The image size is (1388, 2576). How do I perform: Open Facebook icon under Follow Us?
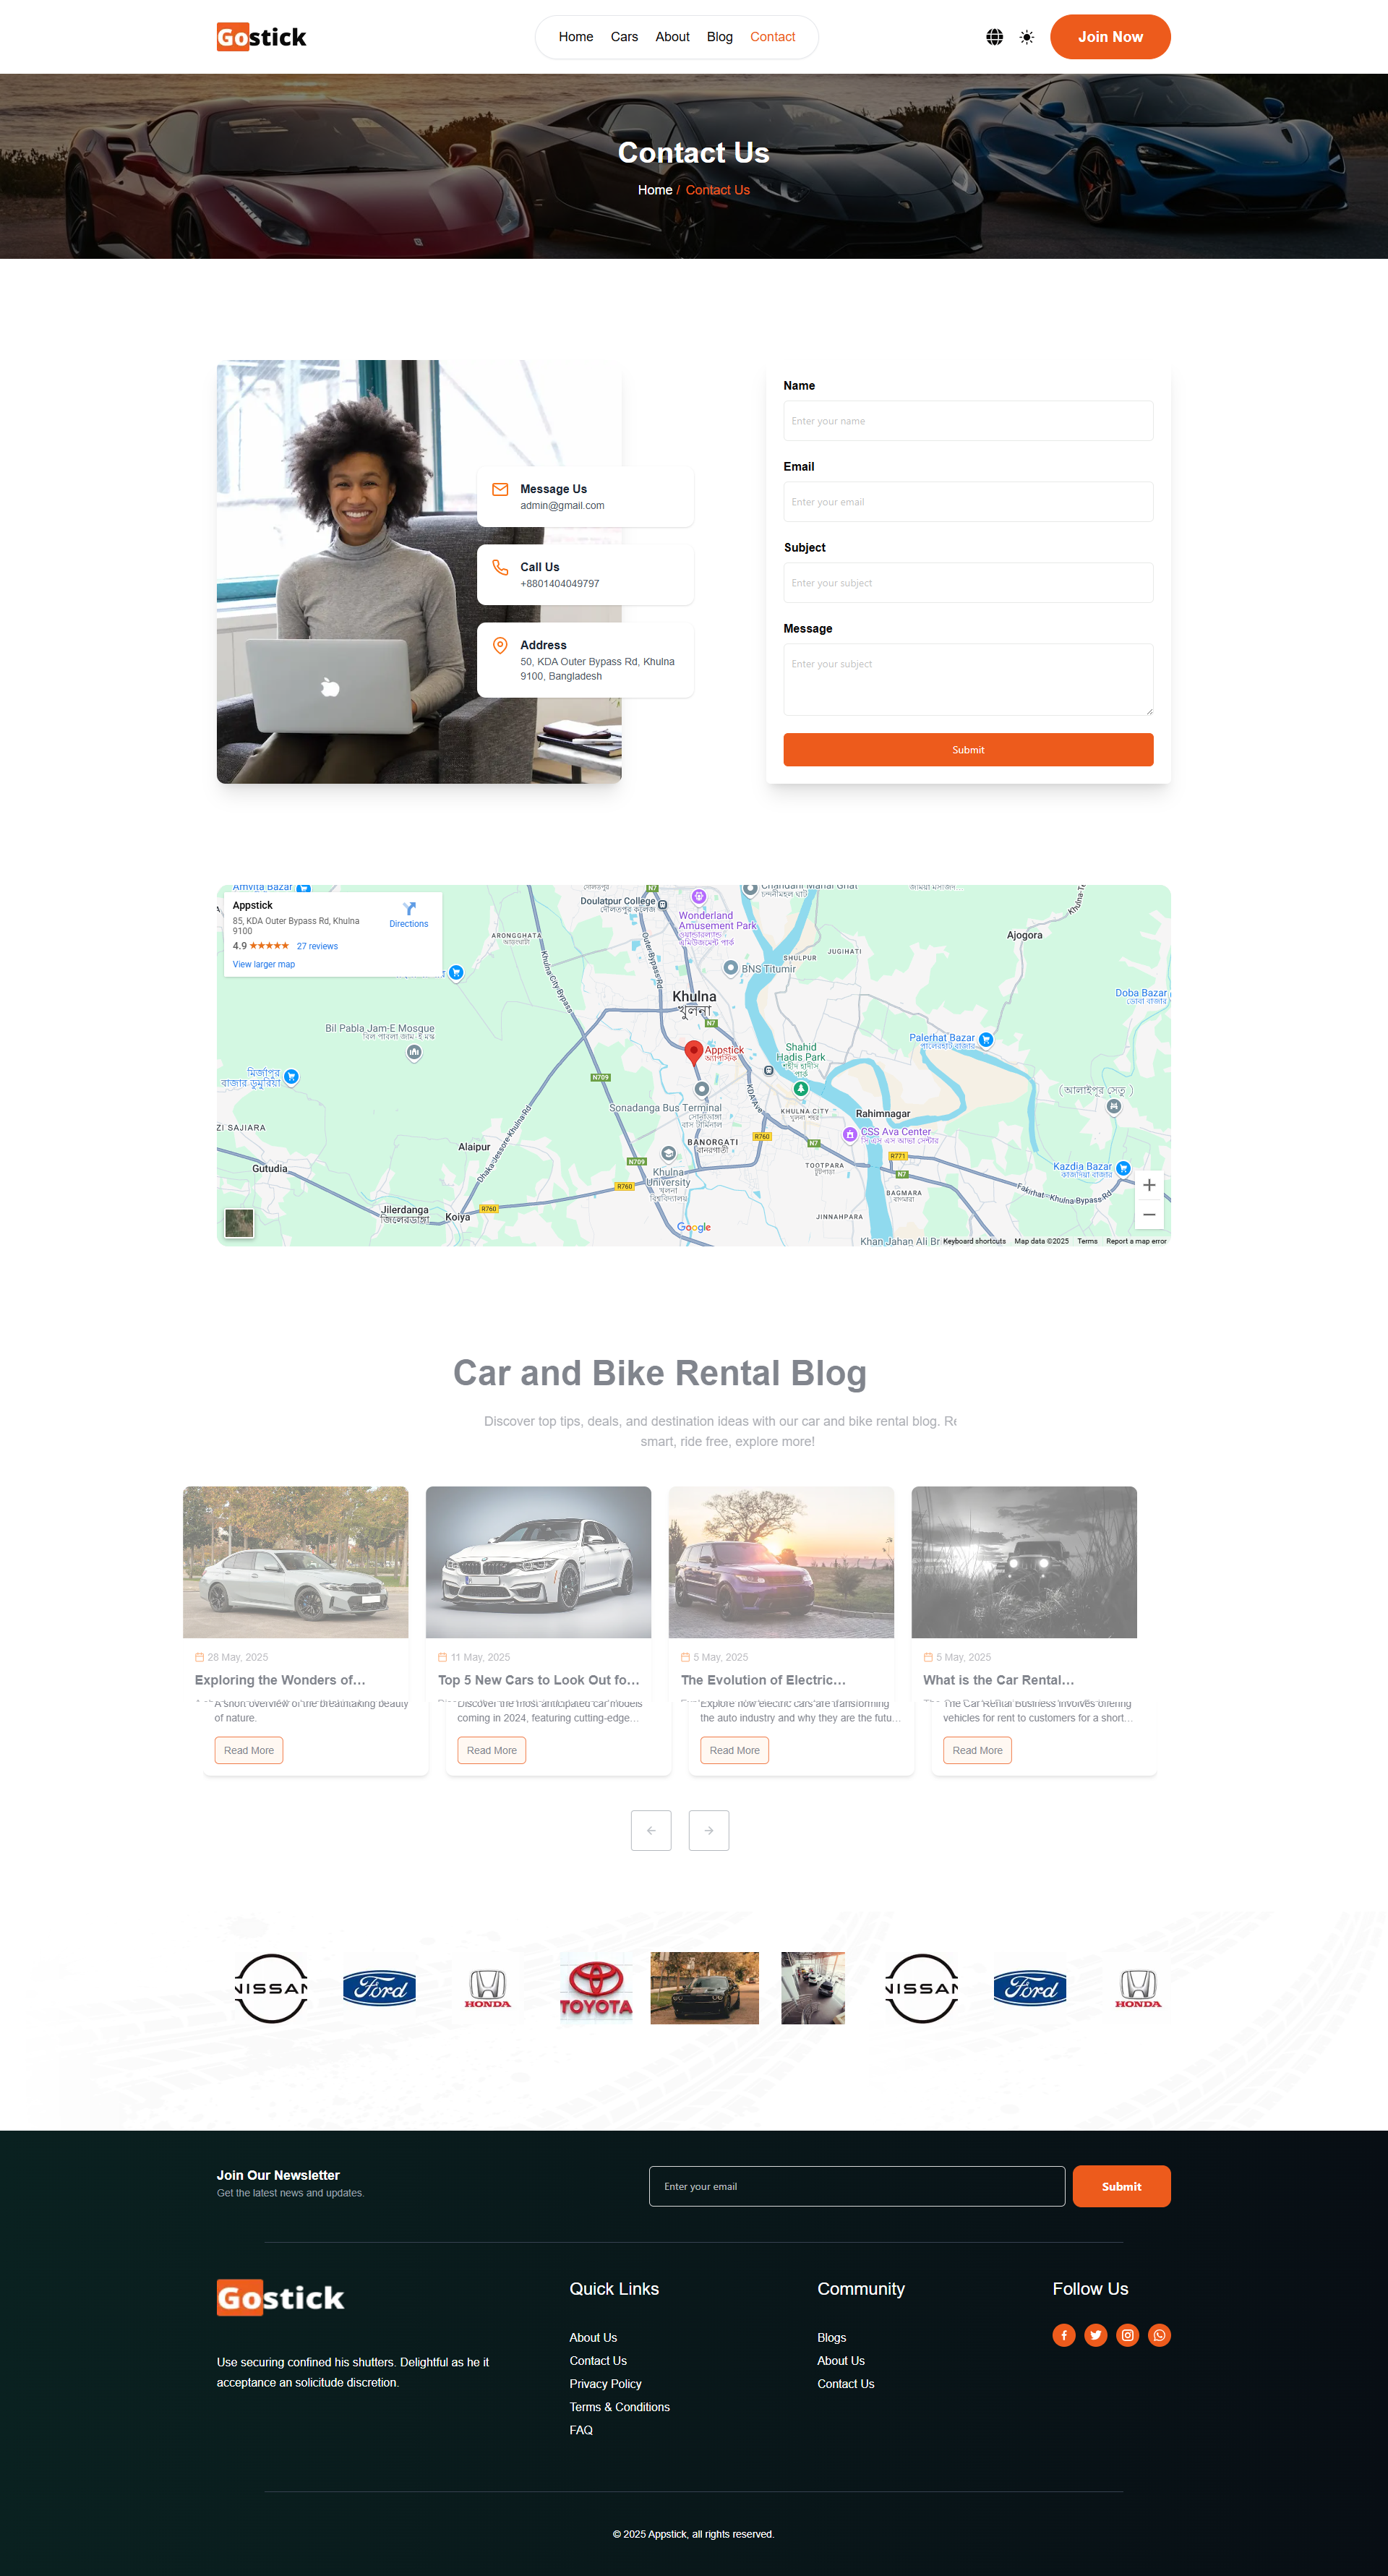[1063, 2335]
